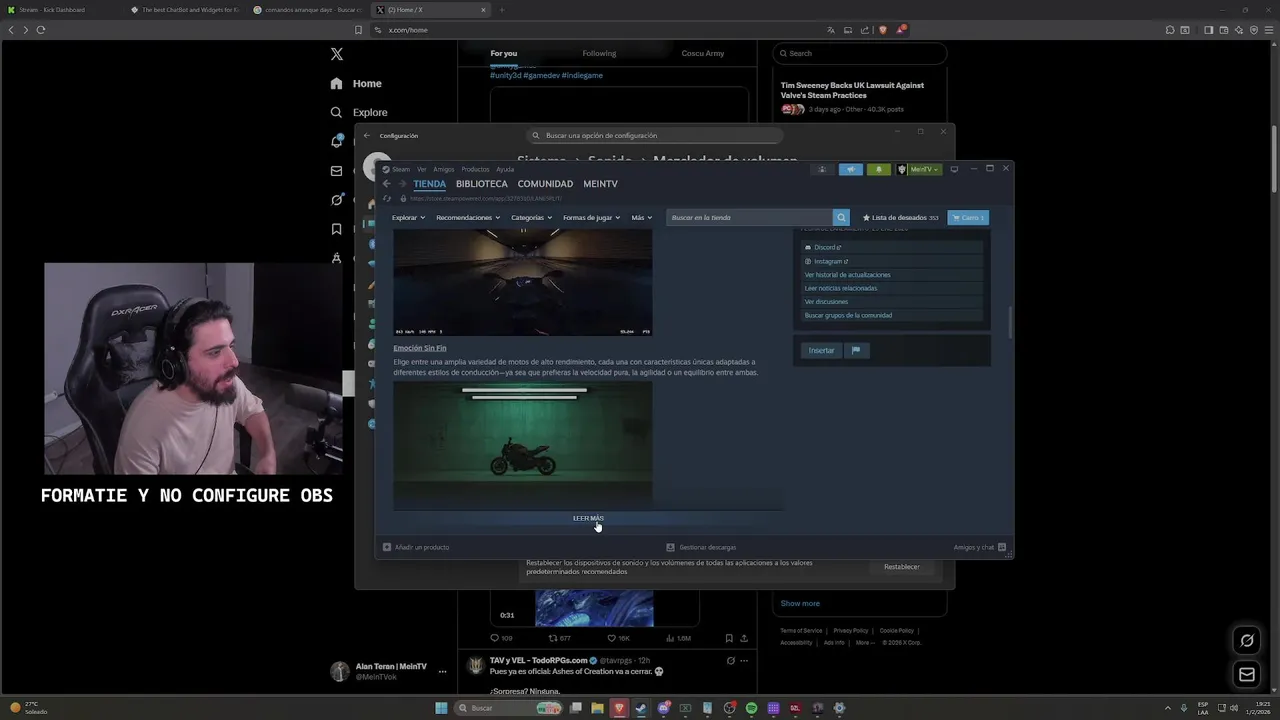Image resolution: width=1280 pixels, height=720 pixels.
Task: Click Añadir un producto in Steam footer
Action: (416, 547)
